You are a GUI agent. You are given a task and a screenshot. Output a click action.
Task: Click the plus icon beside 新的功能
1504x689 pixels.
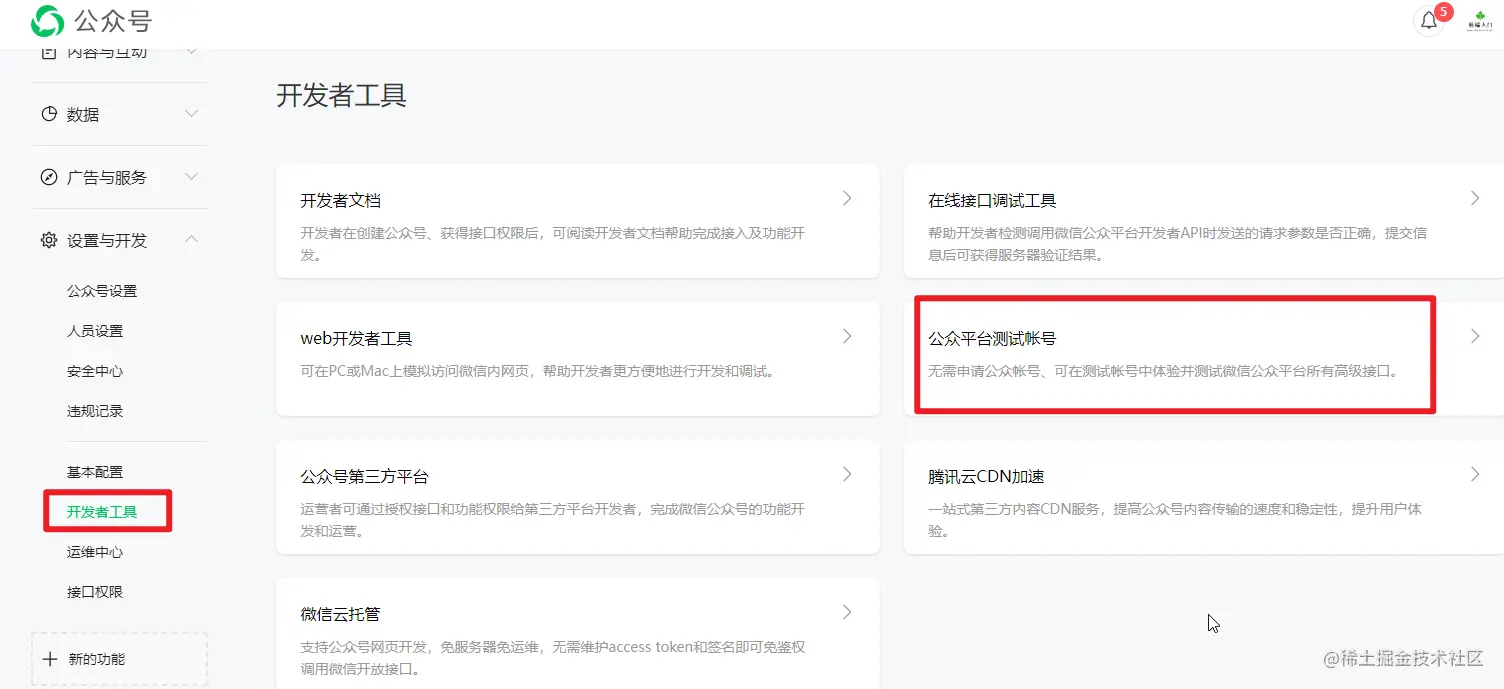[x=51, y=659]
